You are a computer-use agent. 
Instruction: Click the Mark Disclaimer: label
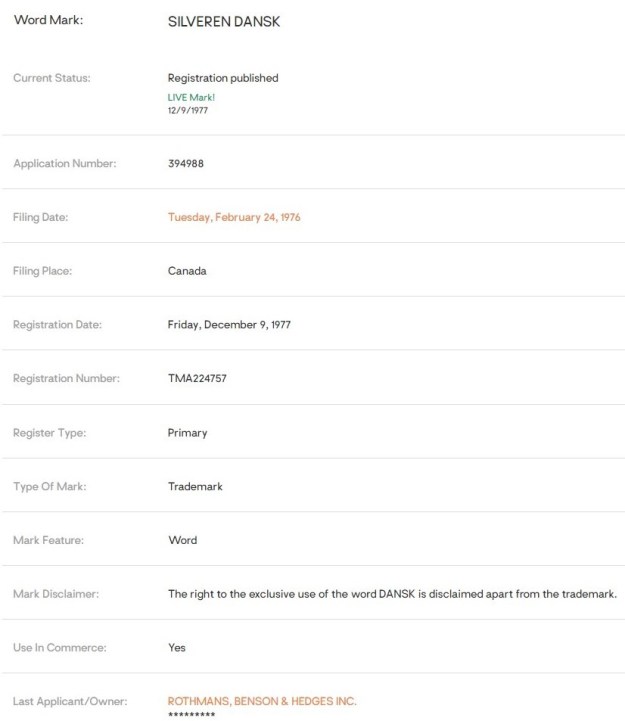[57, 594]
